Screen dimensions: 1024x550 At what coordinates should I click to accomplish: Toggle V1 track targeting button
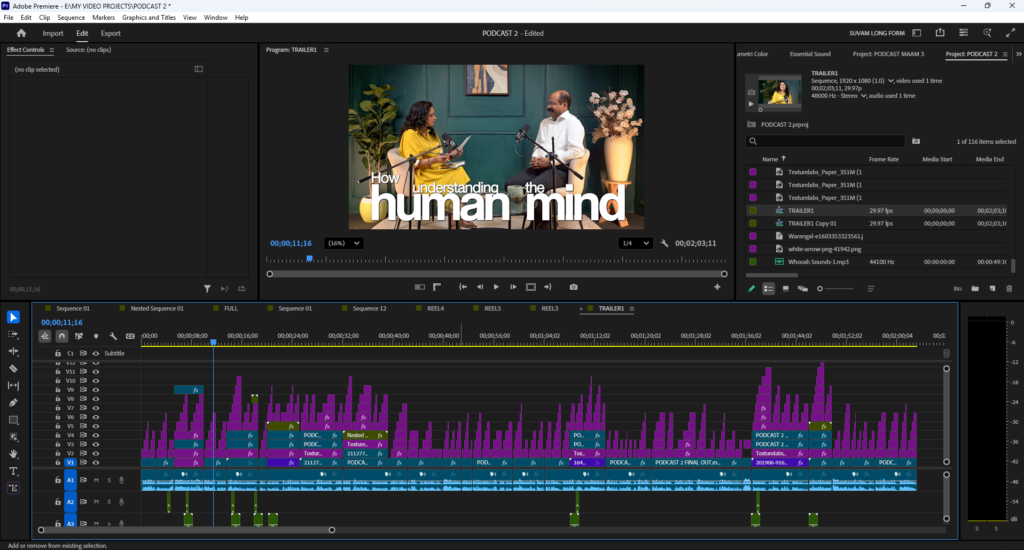(x=70, y=462)
